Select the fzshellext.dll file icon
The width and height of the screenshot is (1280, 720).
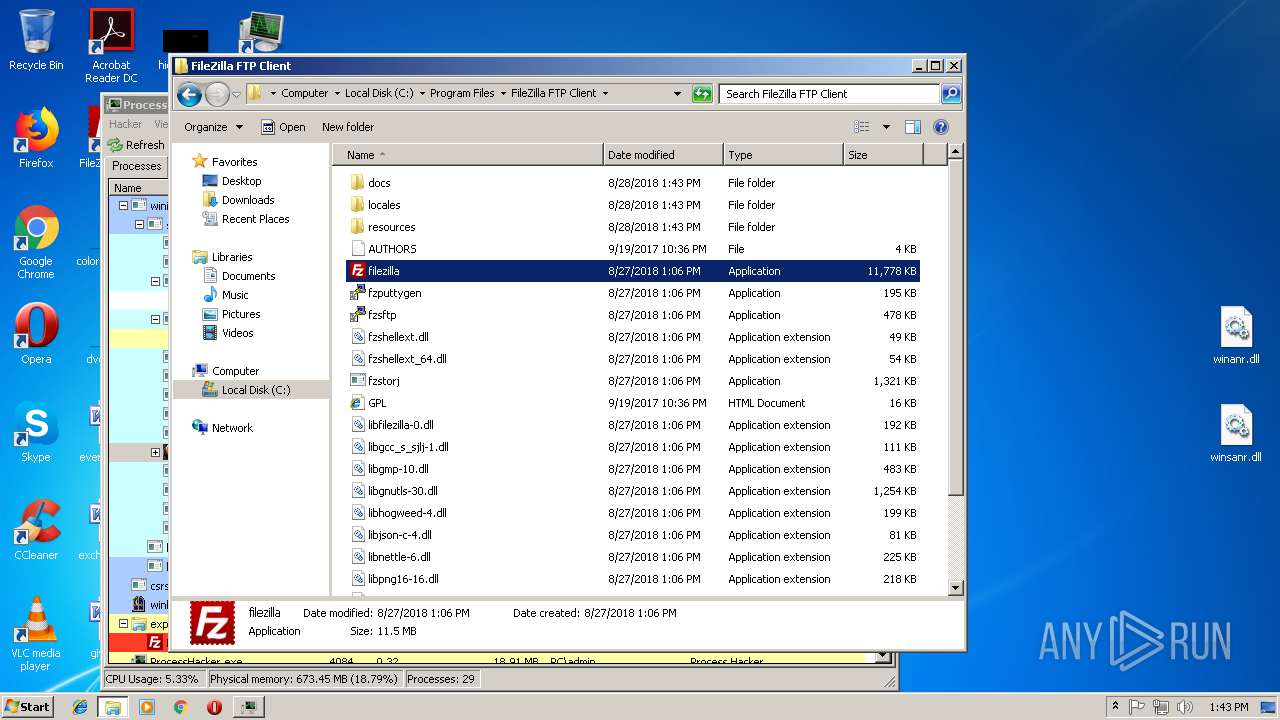point(358,337)
